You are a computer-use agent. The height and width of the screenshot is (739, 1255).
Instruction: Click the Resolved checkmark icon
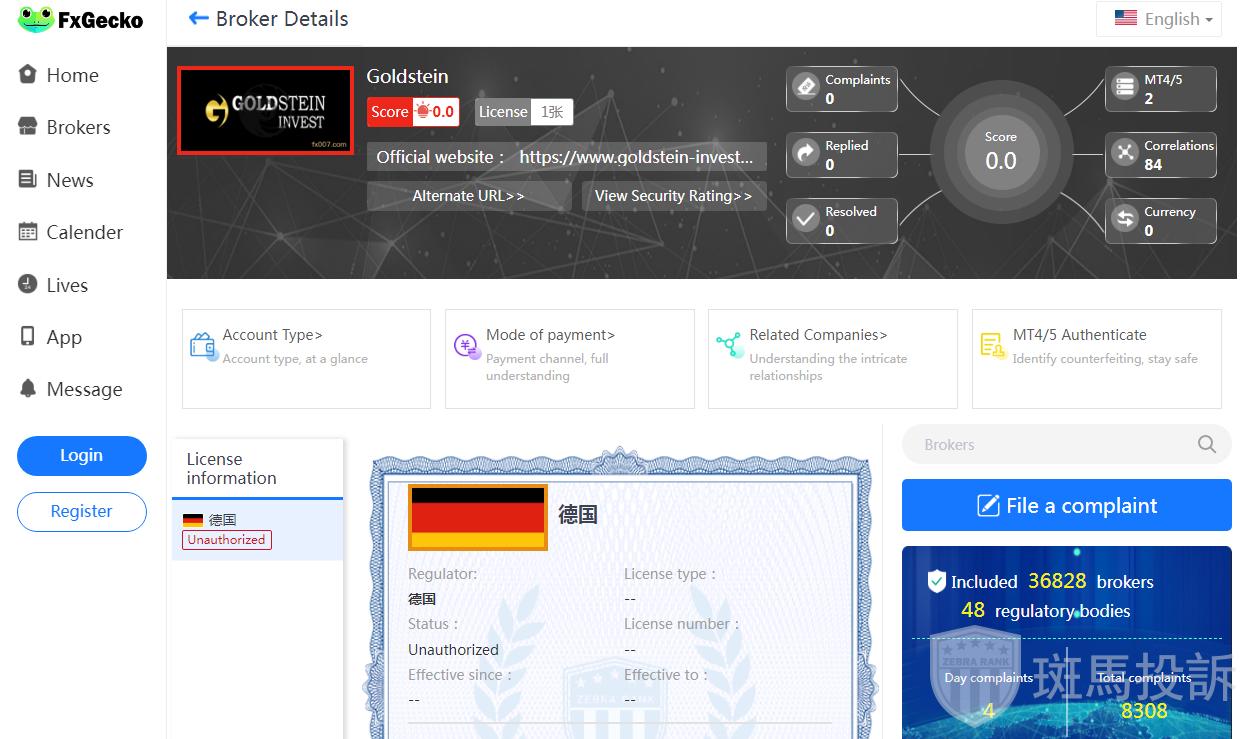[806, 220]
